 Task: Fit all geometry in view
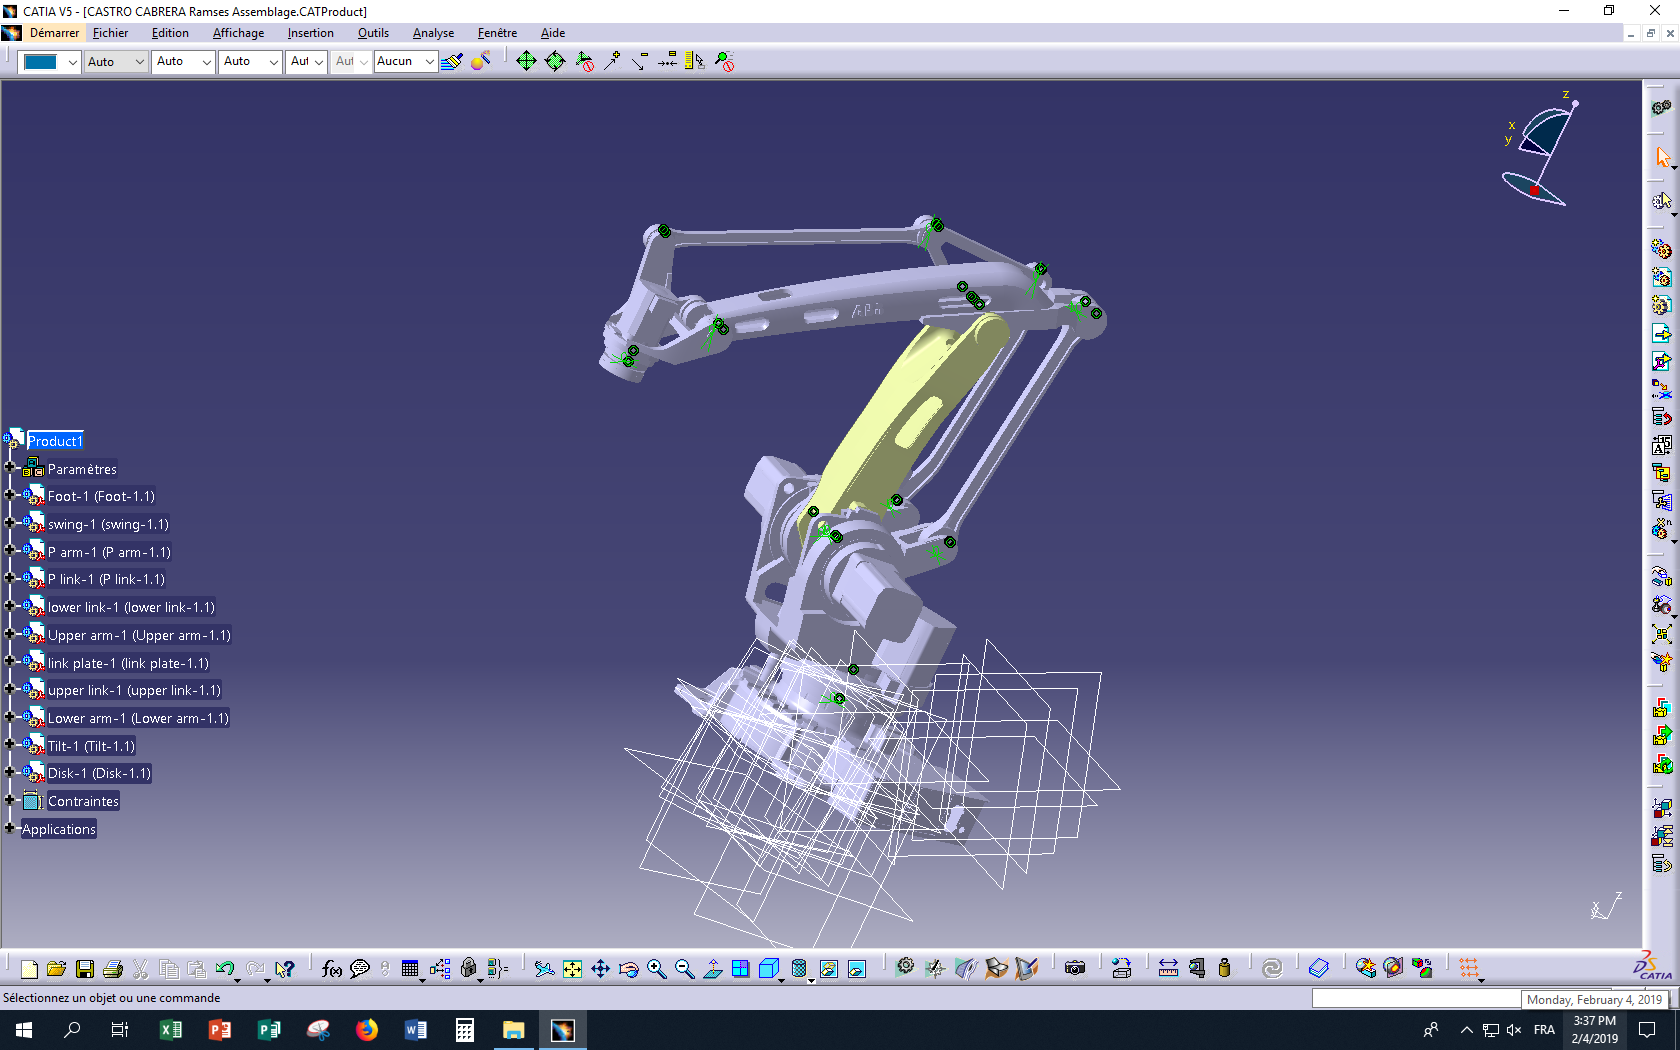pyautogui.click(x=572, y=968)
